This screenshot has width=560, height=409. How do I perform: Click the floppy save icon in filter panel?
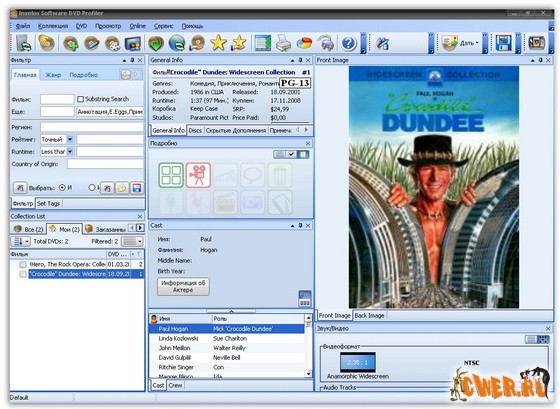137,188
